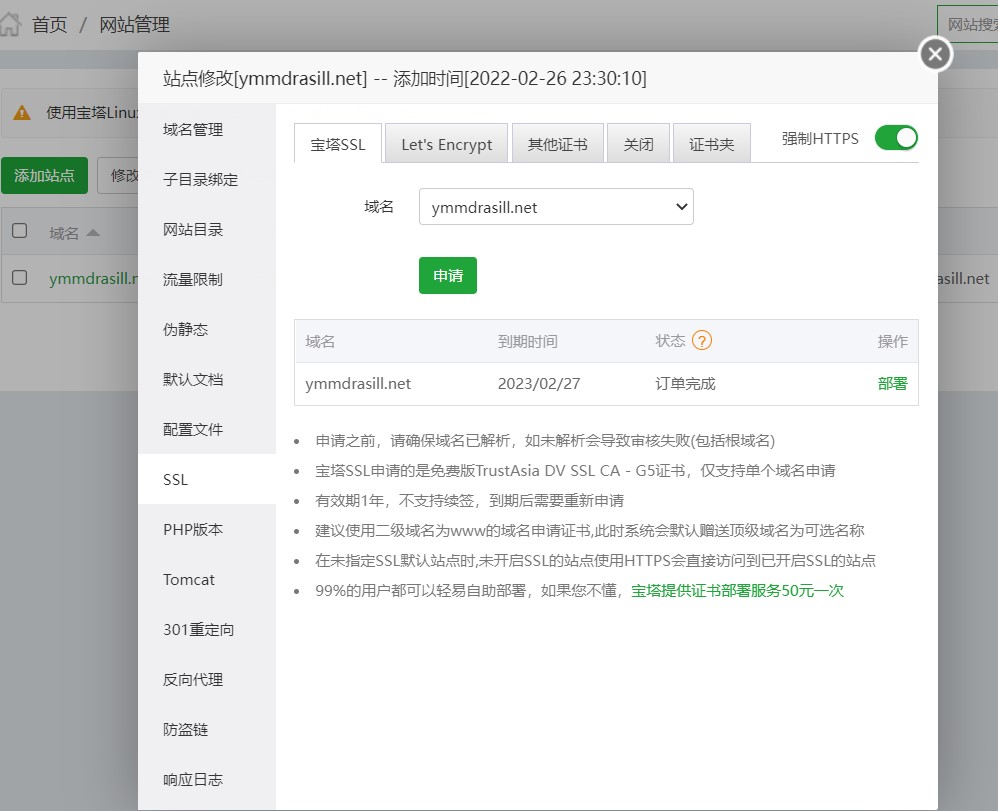The width and height of the screenshot is (998, 811).
Task: Click the home icon in breadcrumb
Action: pos(10,24)
